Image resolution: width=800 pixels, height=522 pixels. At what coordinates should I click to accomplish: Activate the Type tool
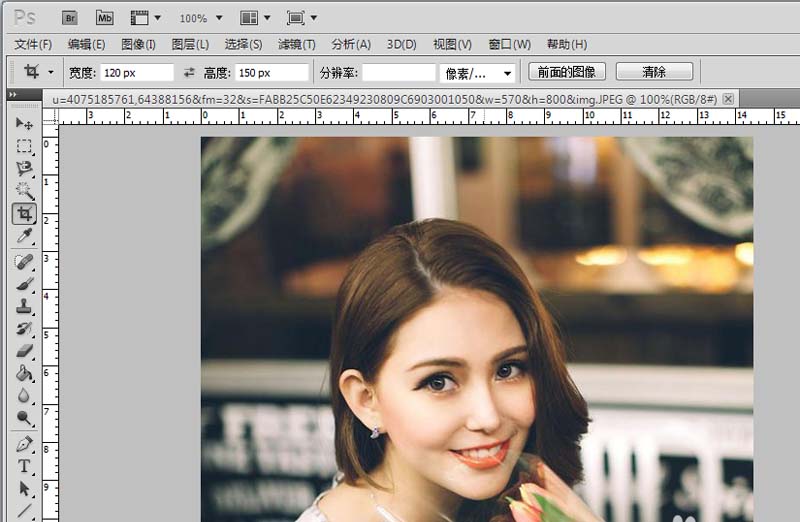tap(25, 467)
